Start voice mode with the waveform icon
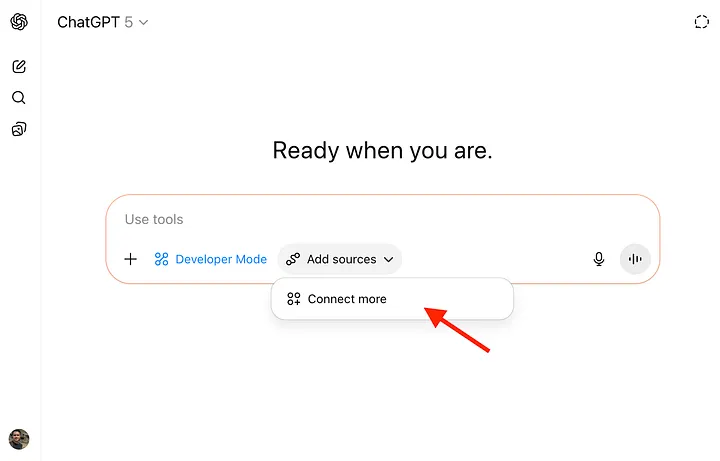This screenshot has width=720, height=461. [x=635, y=259]
